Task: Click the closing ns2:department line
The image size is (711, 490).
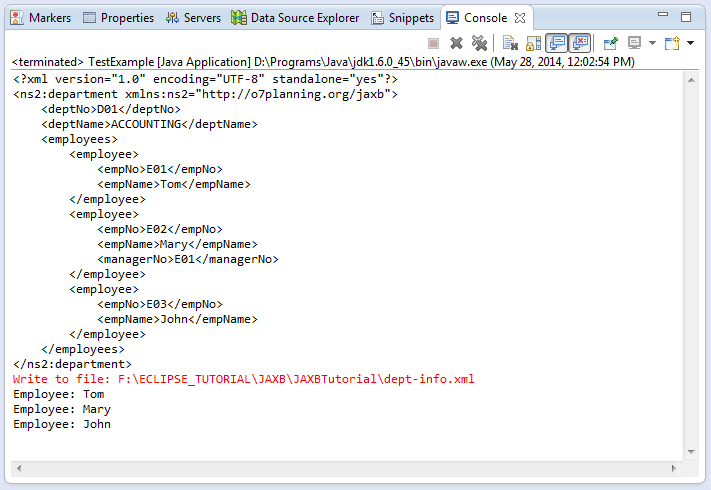Action: 73,364
